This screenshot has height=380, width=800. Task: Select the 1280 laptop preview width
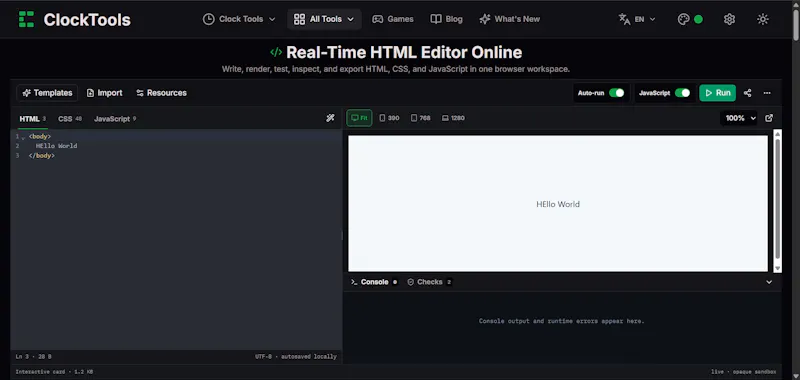453,118
